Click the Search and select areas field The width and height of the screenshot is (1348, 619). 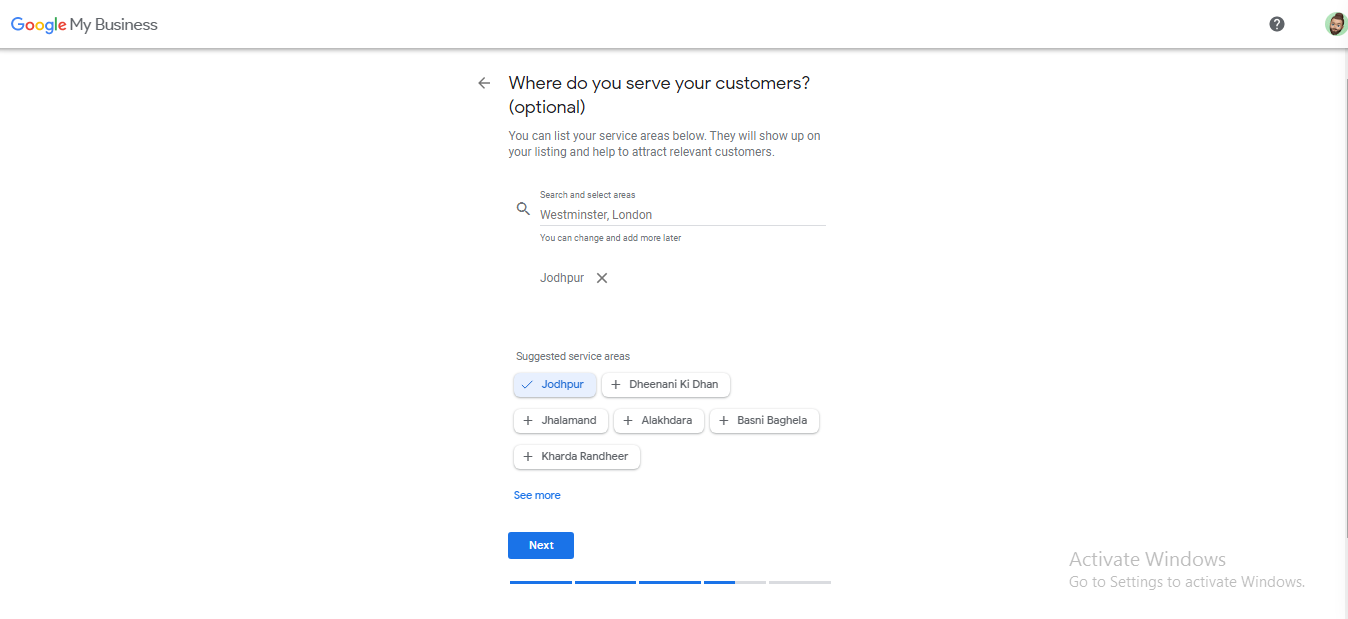682,215
